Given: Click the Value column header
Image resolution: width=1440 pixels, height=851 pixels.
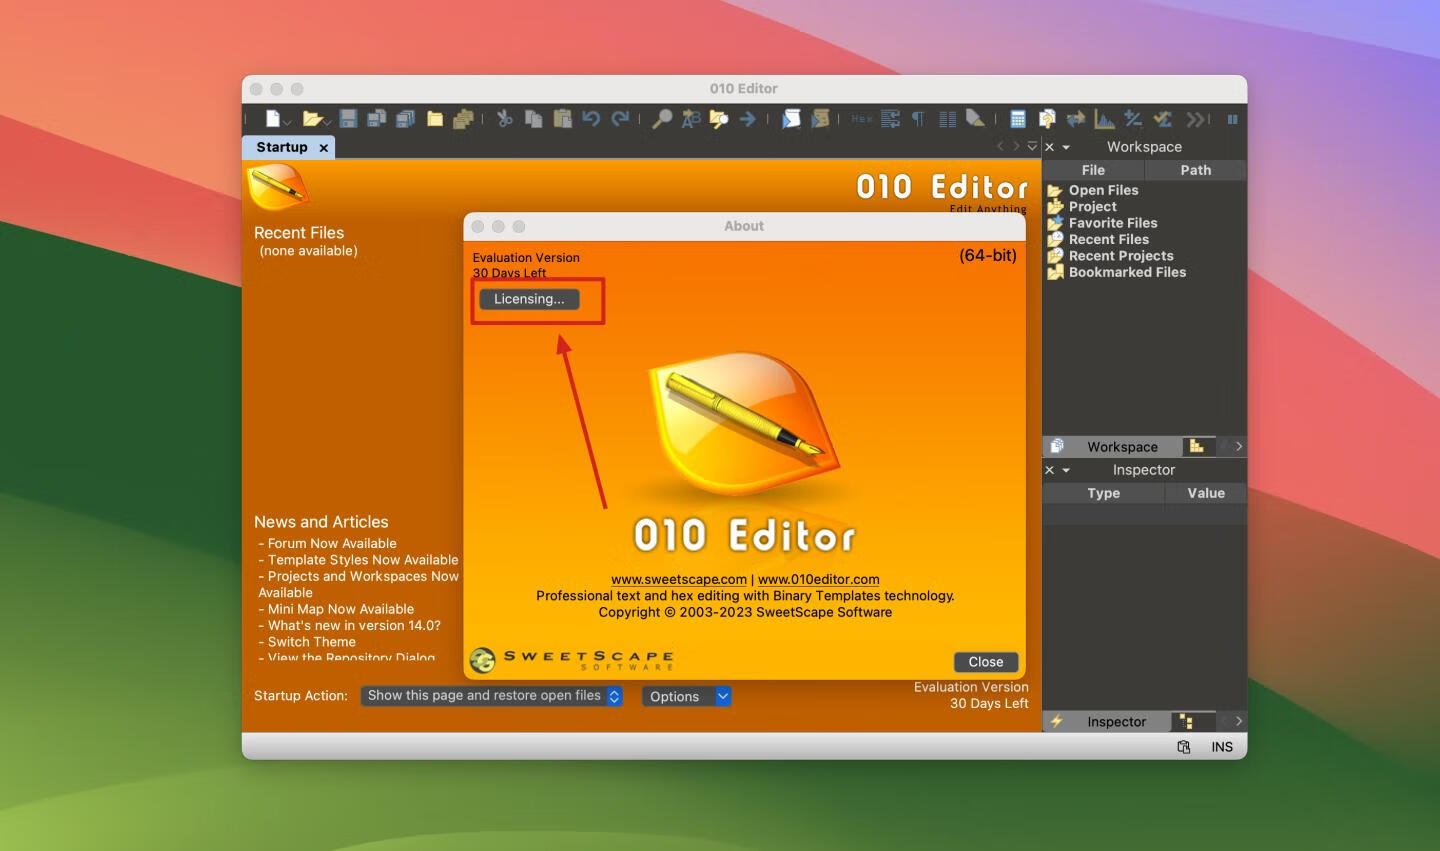Looking at the screenshot, I should (x=1206, y=493).
